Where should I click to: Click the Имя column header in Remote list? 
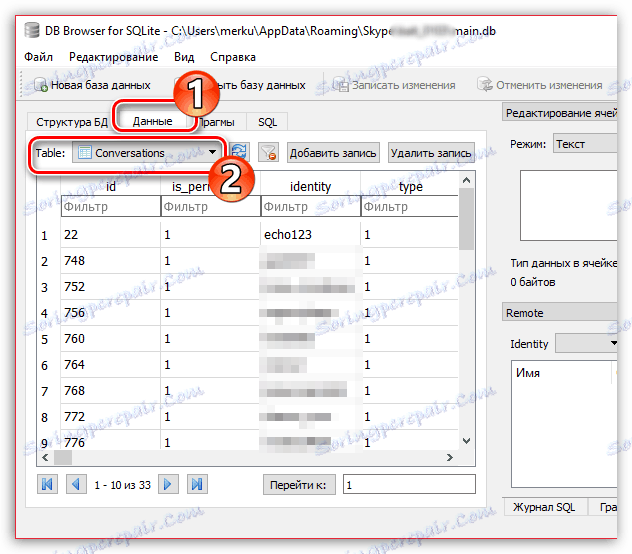tap(562, 373)
